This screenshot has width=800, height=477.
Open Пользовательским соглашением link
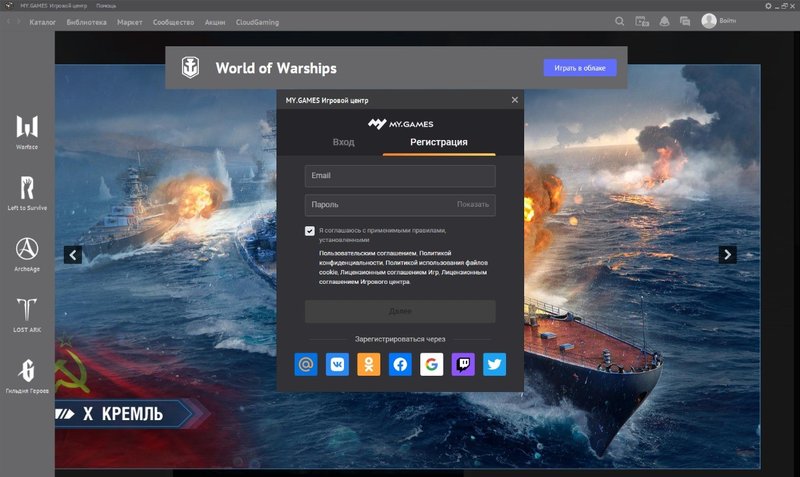click(x=368, y=253)
